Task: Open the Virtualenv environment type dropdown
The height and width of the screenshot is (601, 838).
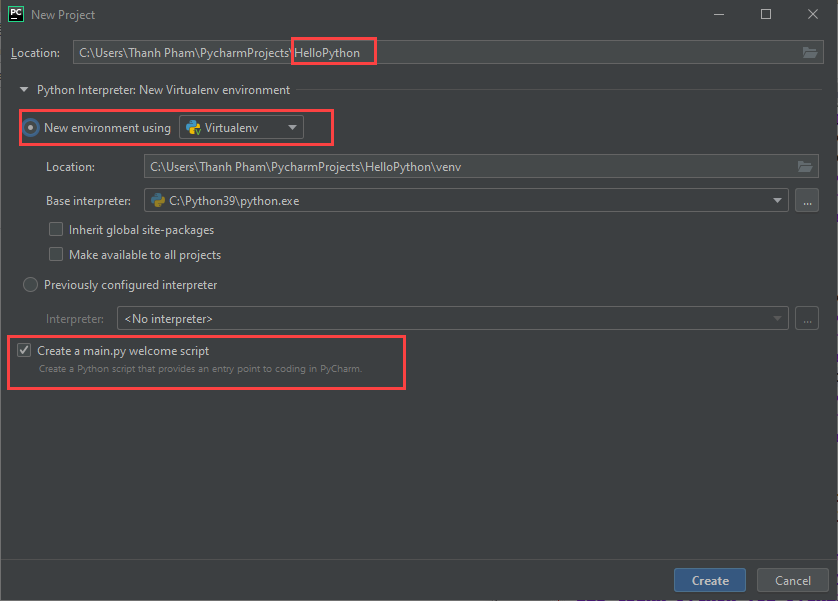Action: [242, 127]
